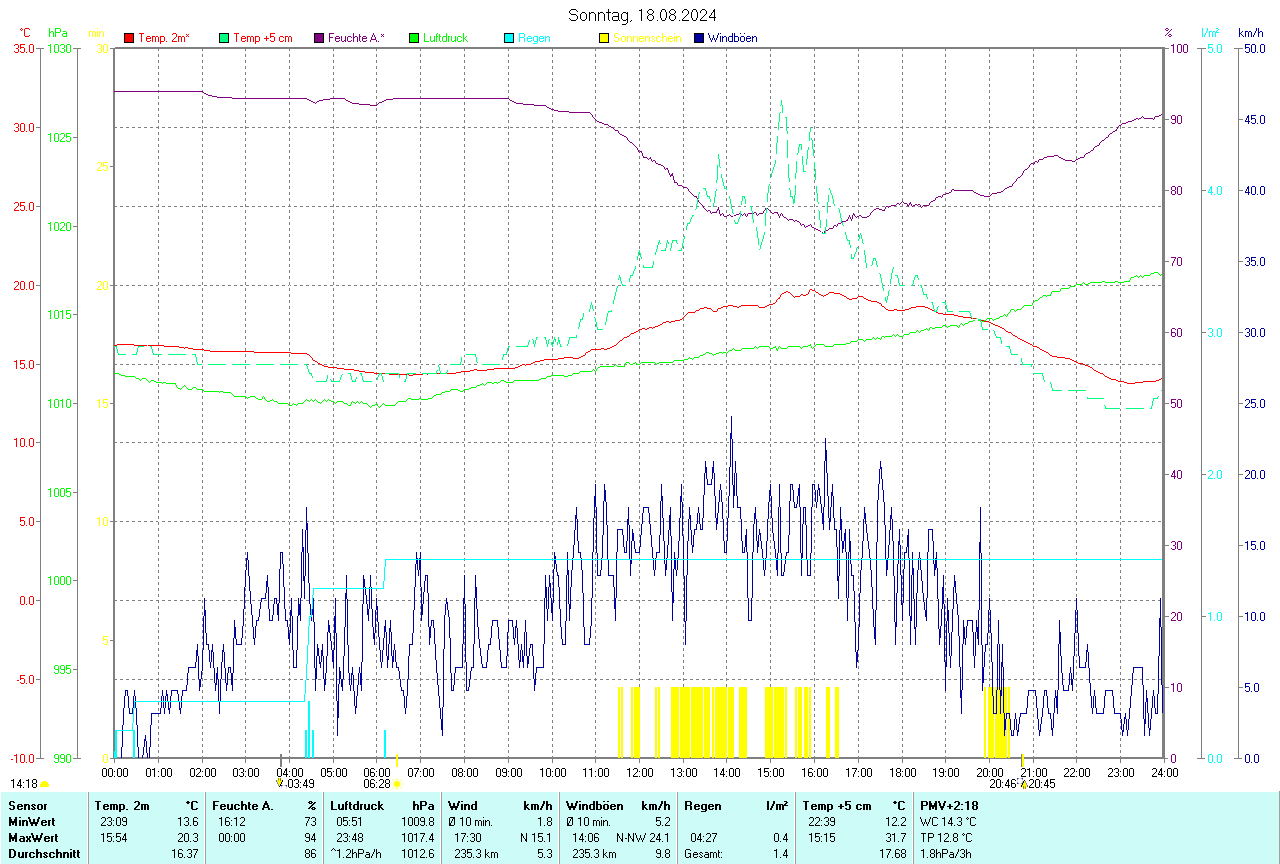Click the 03:49 time label below the axis
1280x864 pixels.
tap(301, 785)
